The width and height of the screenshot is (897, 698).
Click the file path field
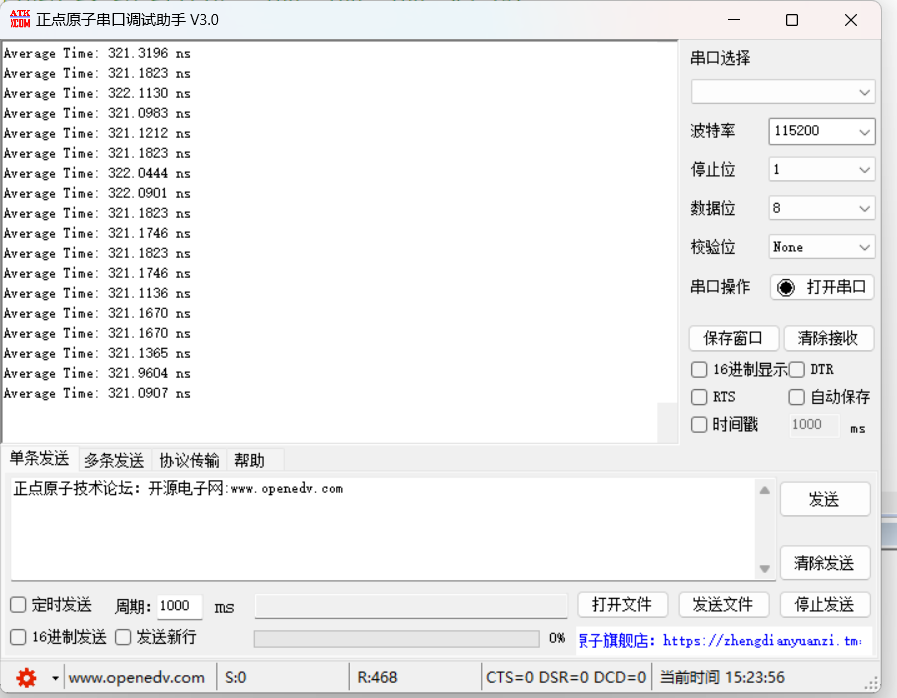411,606
